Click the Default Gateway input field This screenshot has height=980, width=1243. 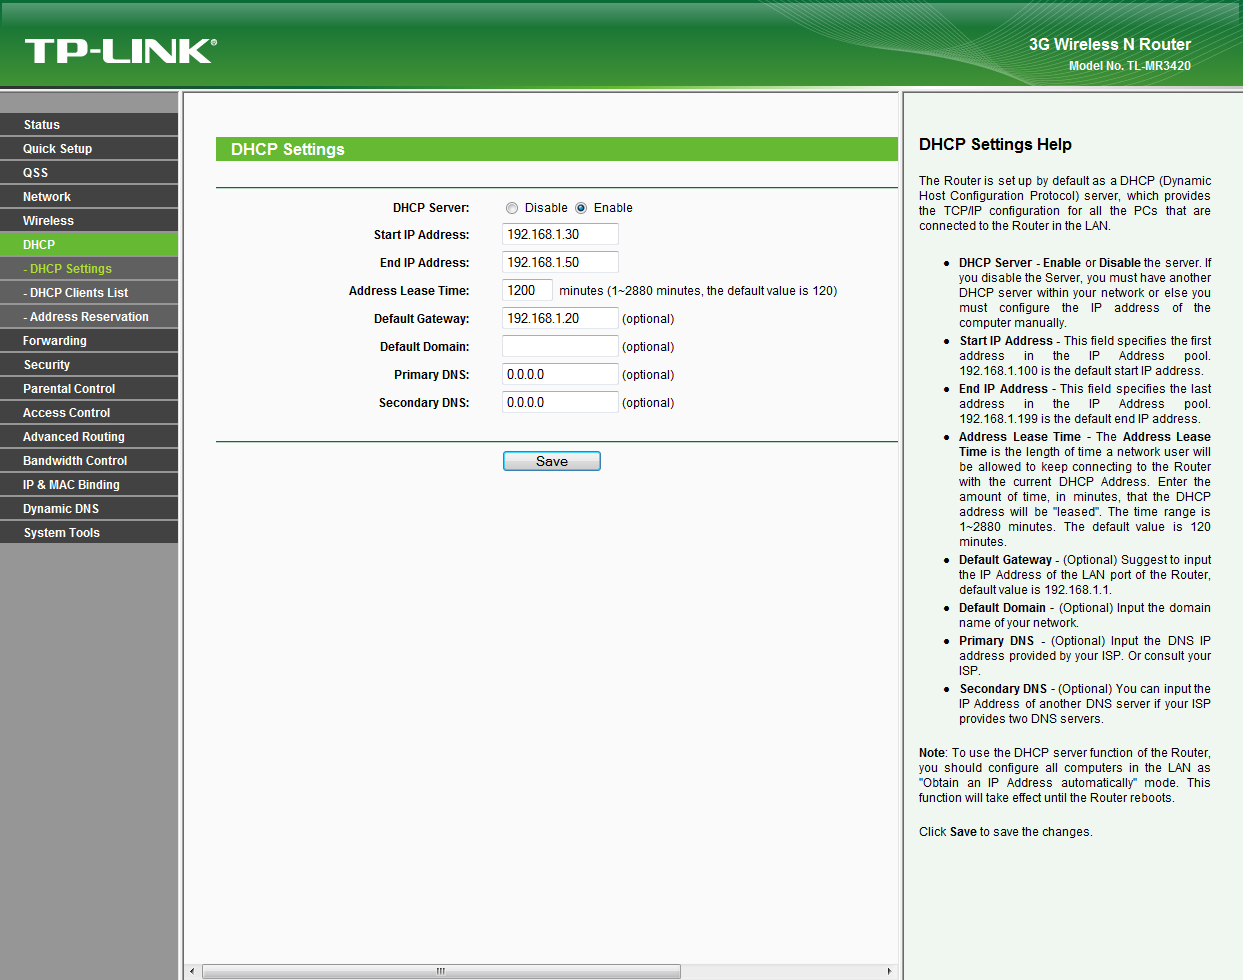pos(560,318)
